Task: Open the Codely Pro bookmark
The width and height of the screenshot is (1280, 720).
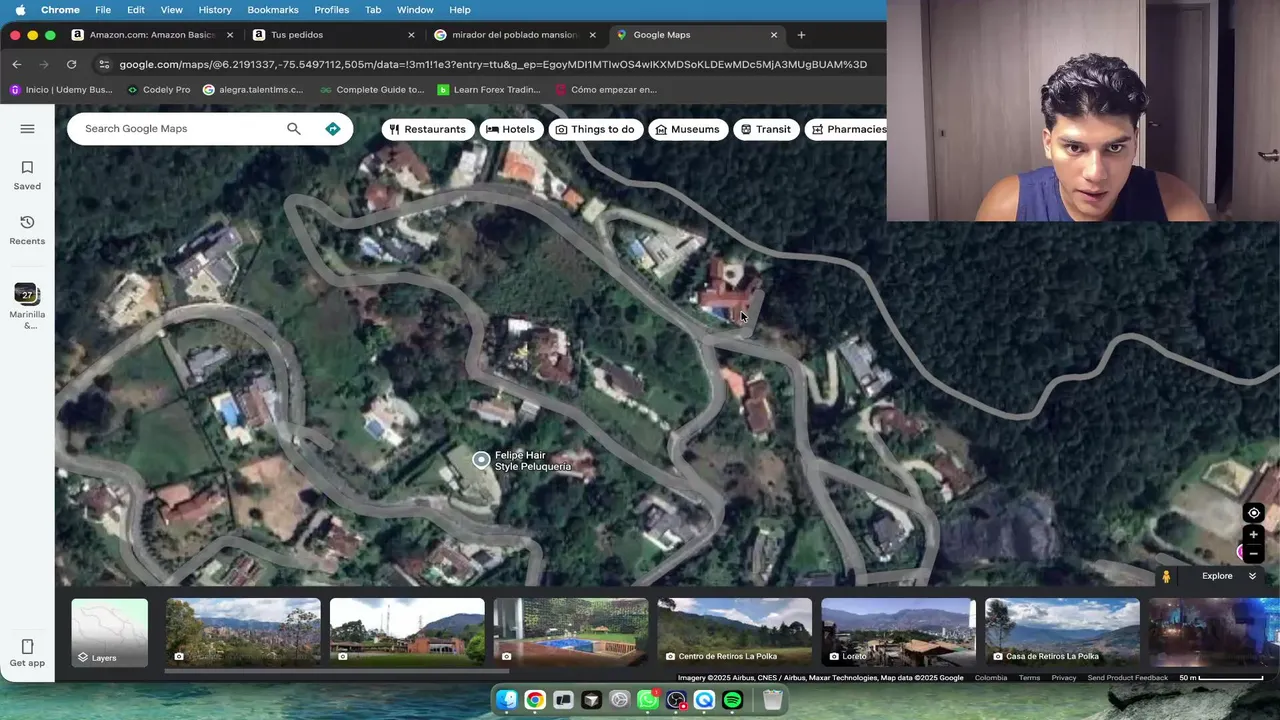Action: coord(158,89)
